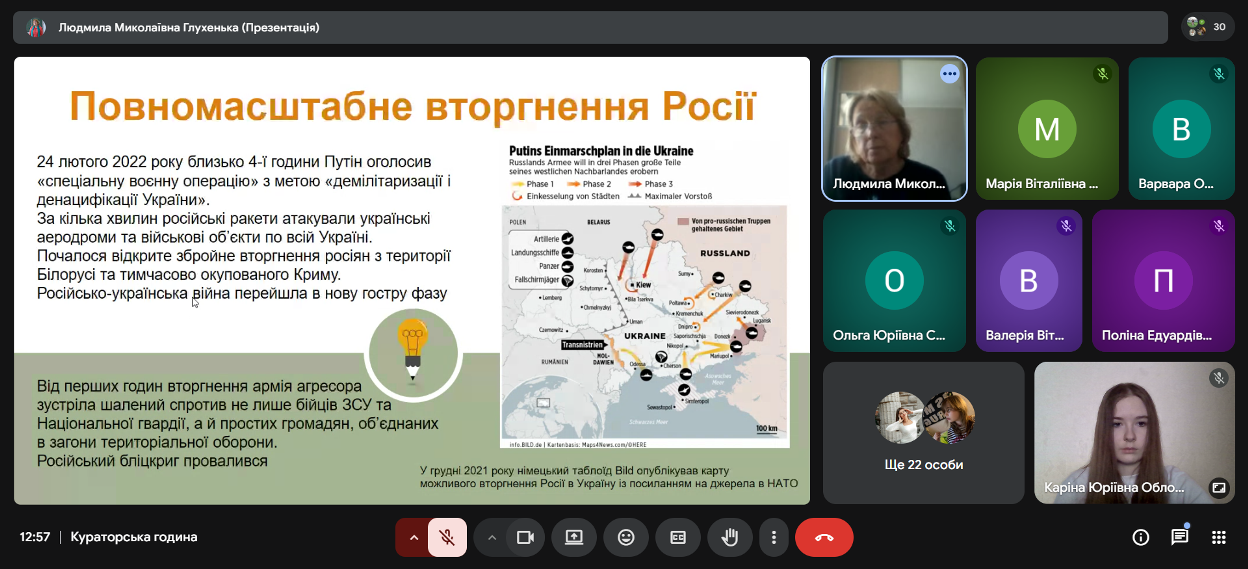Image resolution: width=1248 pixels, height=569 pixels.
Task: Click meeting name 'Кураторська година'
Action: click(134, 537)
